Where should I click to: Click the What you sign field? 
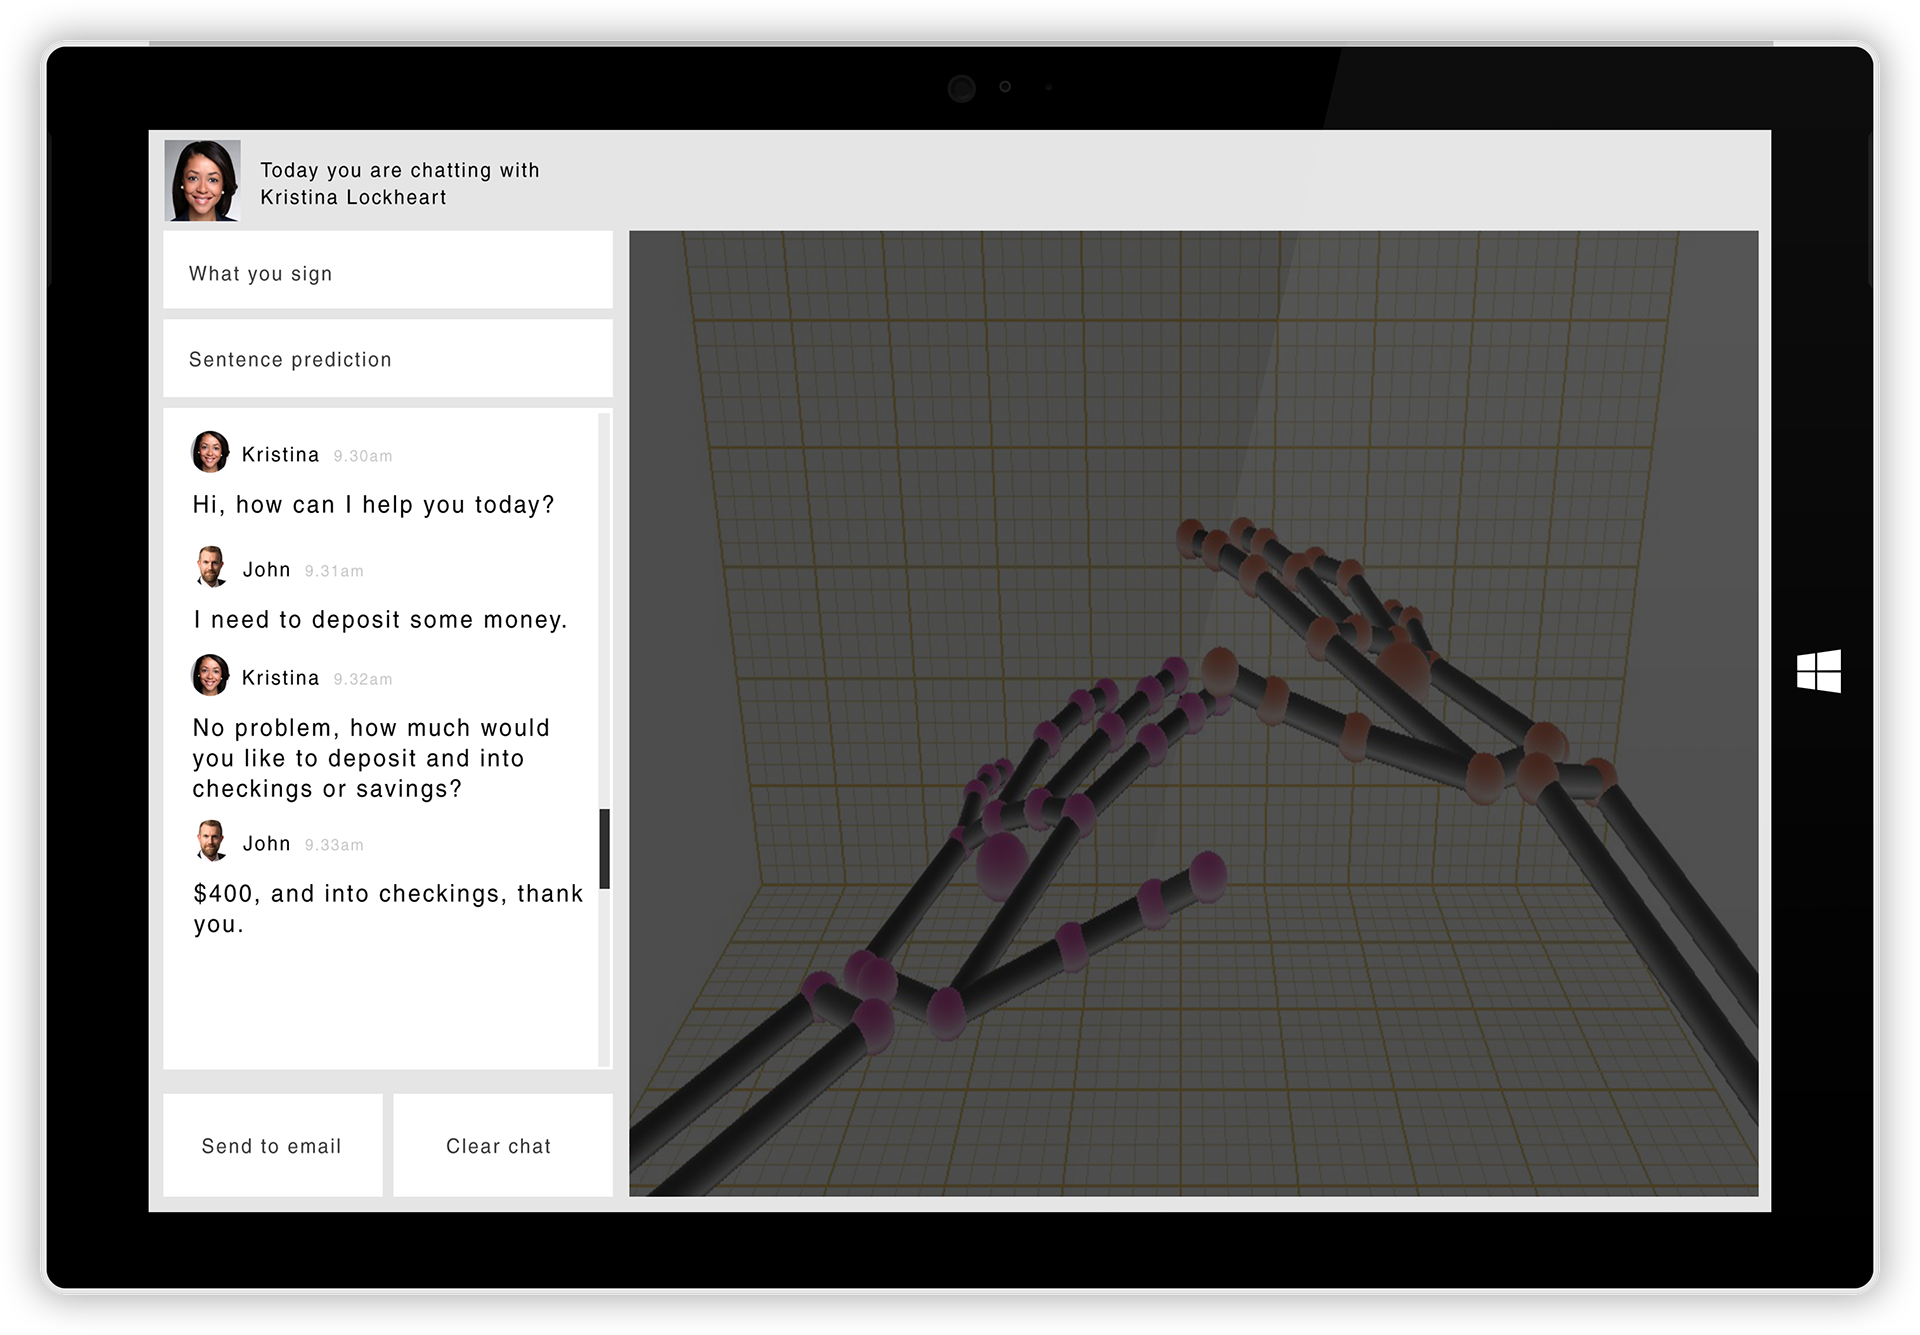coord(387,271)
